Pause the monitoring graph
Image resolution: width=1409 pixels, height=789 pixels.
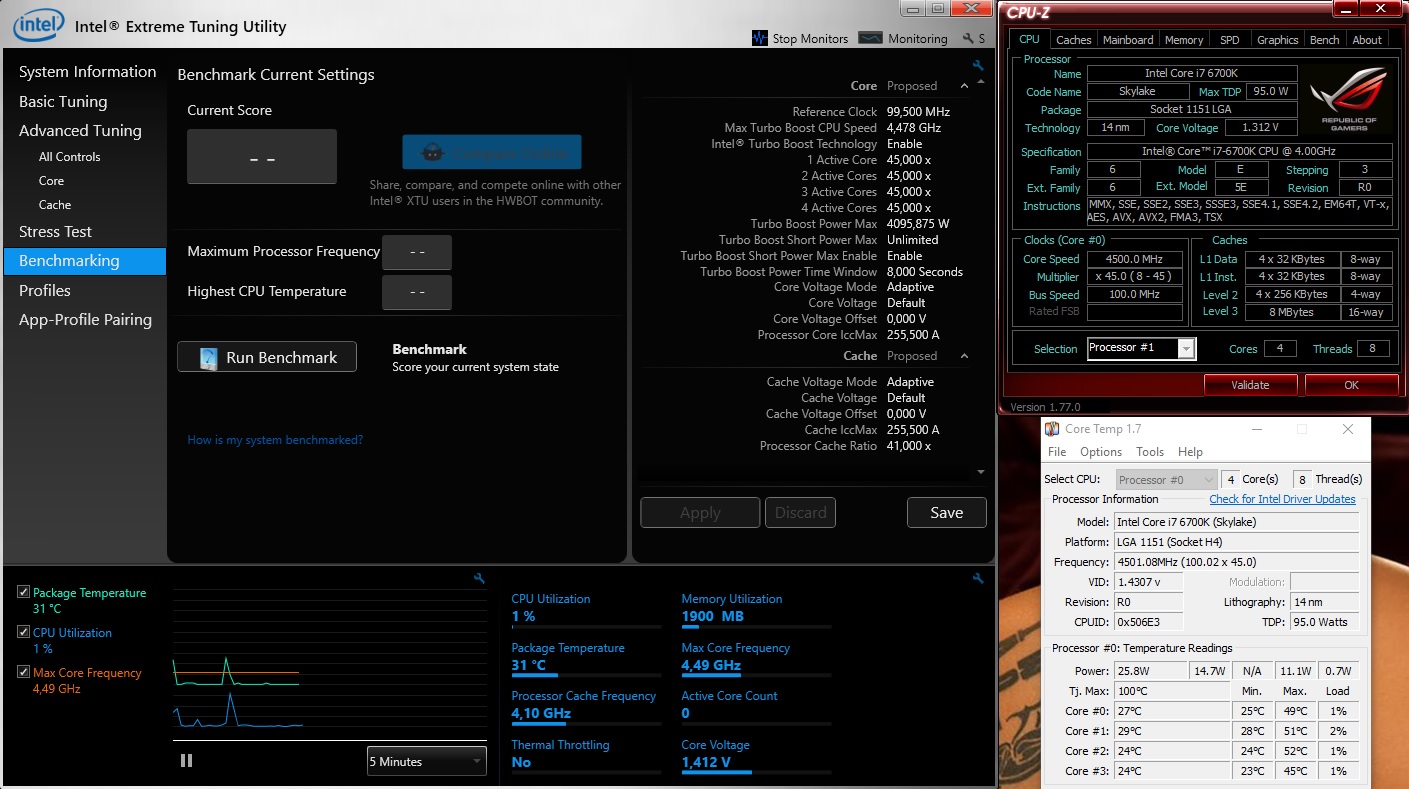point(186,761)
